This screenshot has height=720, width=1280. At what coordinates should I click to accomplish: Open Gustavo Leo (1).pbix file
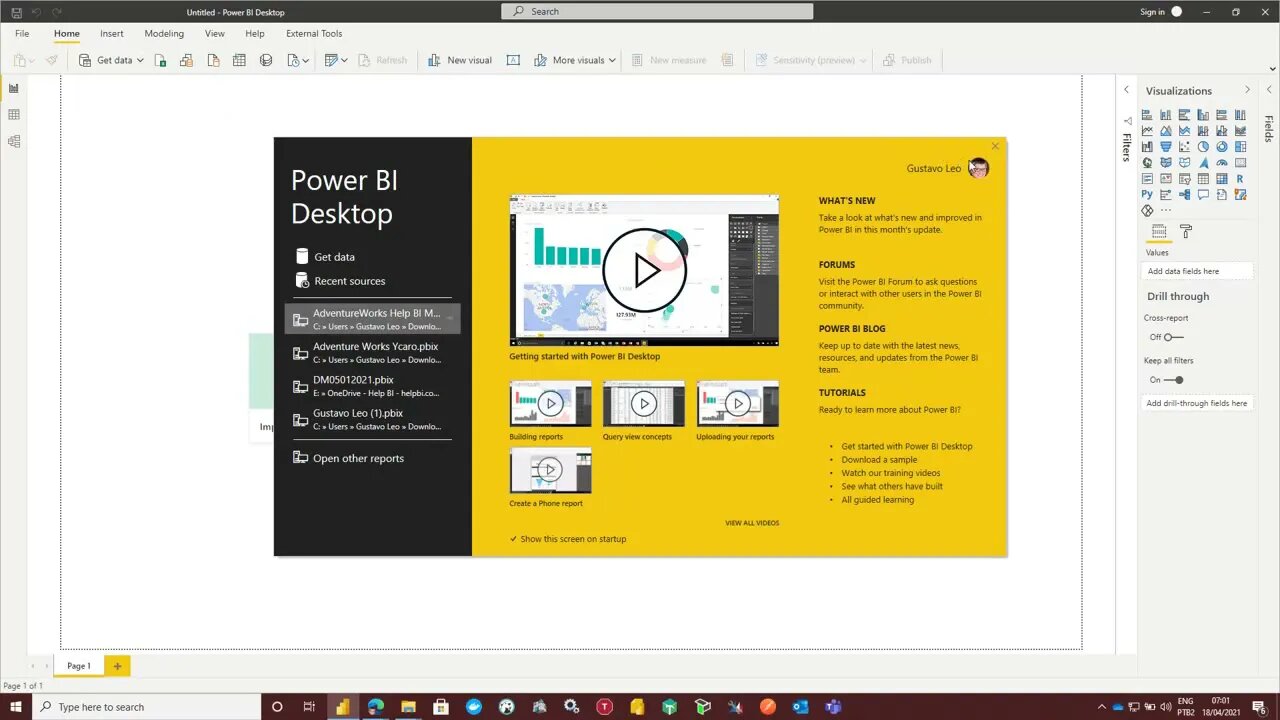click(x=372, y=419)
